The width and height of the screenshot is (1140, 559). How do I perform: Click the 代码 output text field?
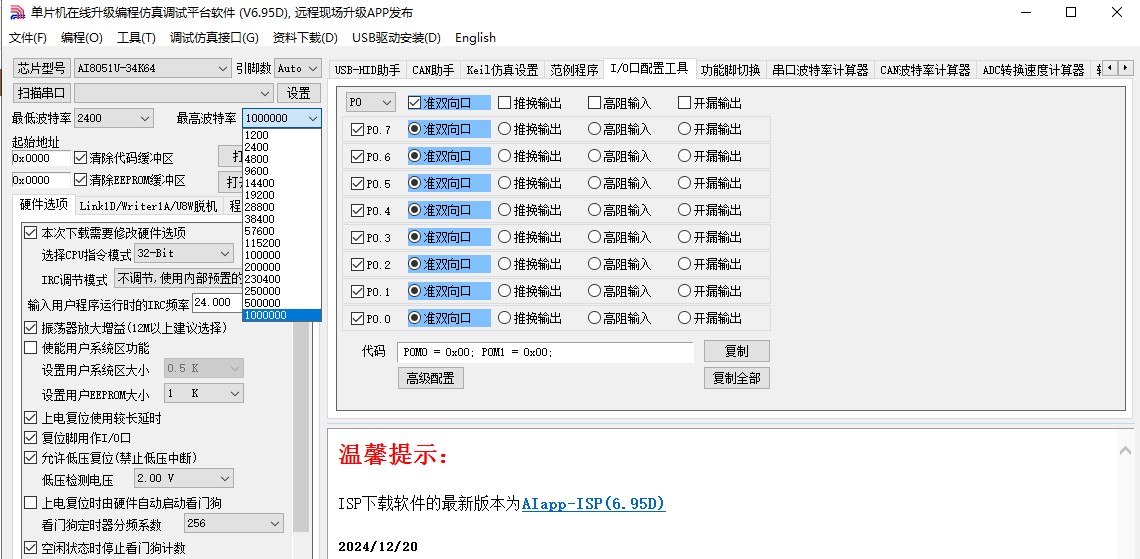(x=545, y=352)
